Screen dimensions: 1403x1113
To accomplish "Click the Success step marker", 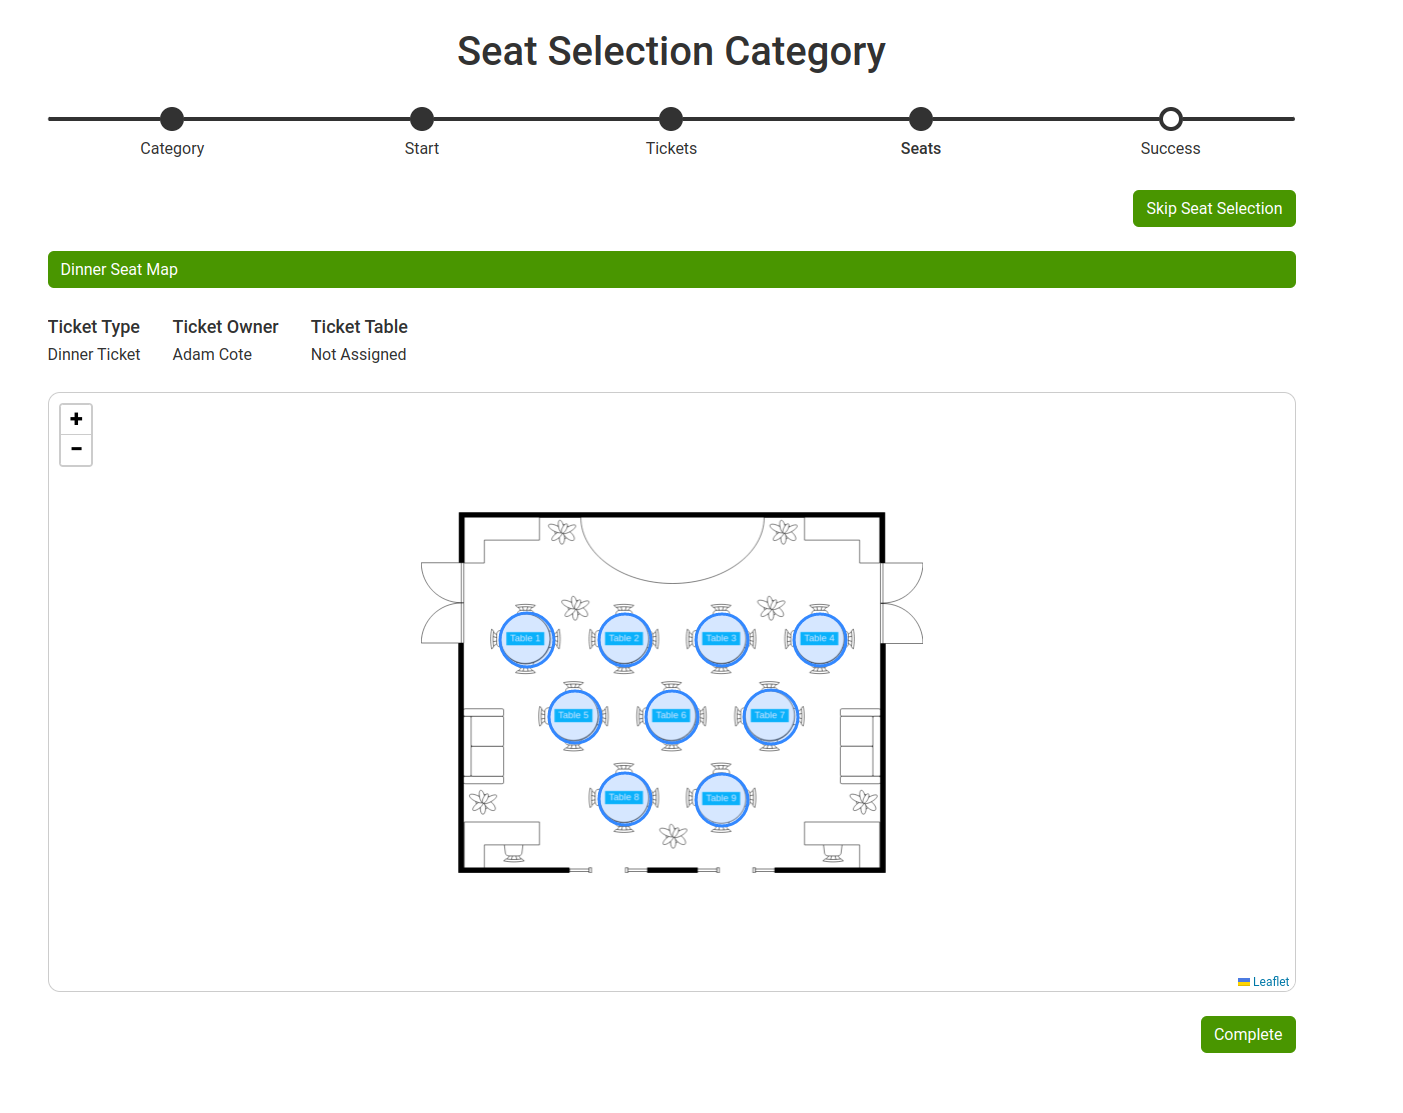I will [1170, 117].
